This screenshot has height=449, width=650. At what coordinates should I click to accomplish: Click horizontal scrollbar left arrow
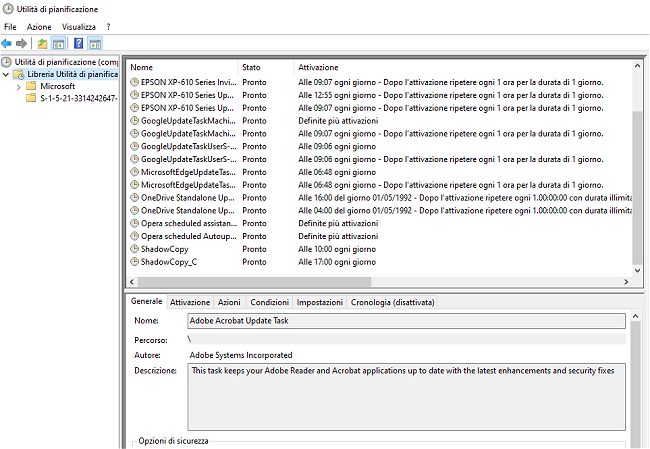(132, 282)
